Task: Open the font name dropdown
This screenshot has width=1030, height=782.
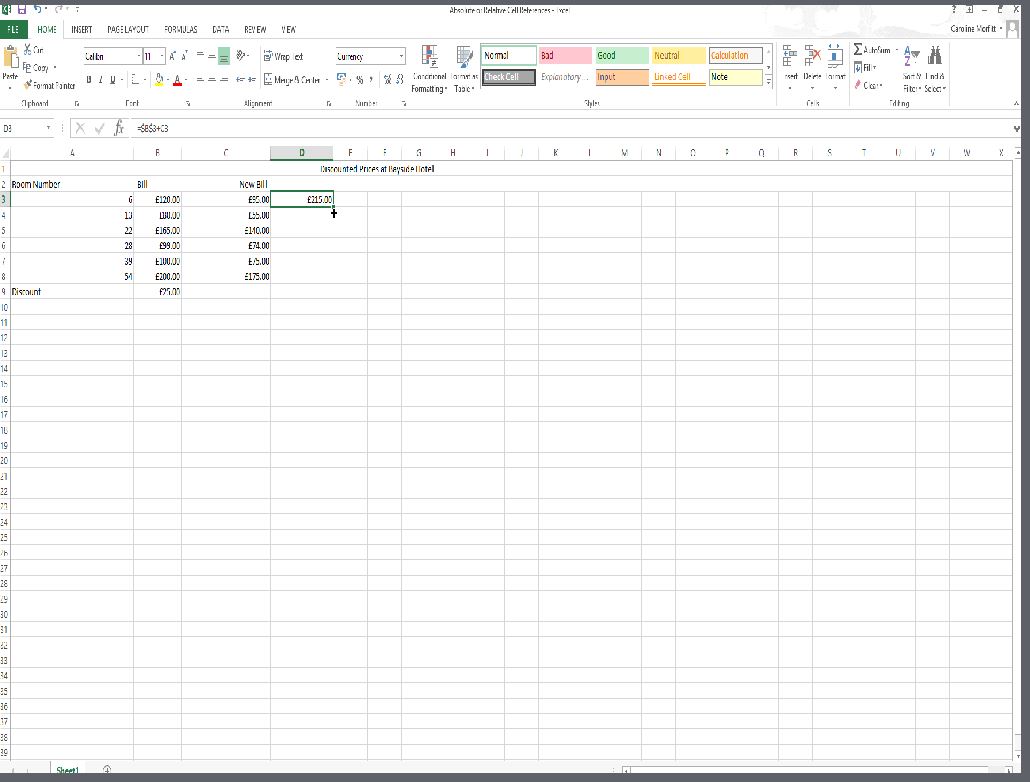Action: click(x=139, y=57)
